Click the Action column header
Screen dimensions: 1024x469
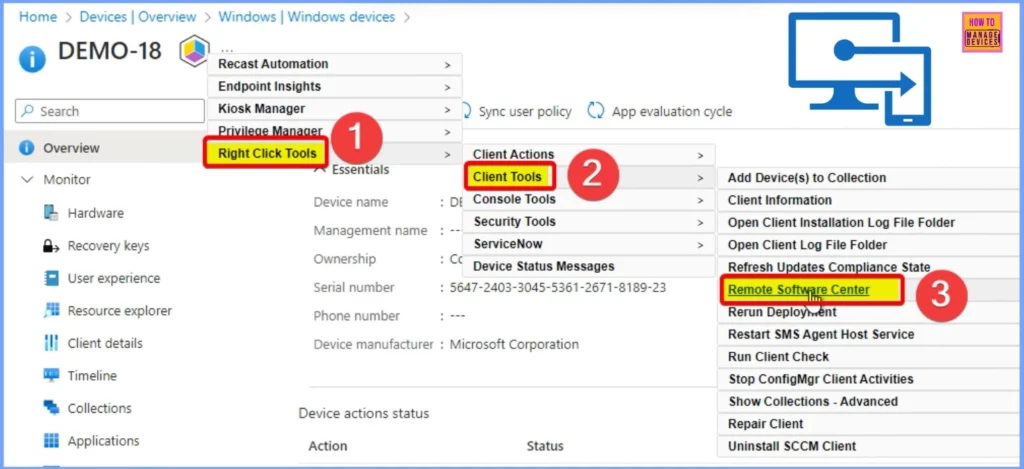click(328, 446)
